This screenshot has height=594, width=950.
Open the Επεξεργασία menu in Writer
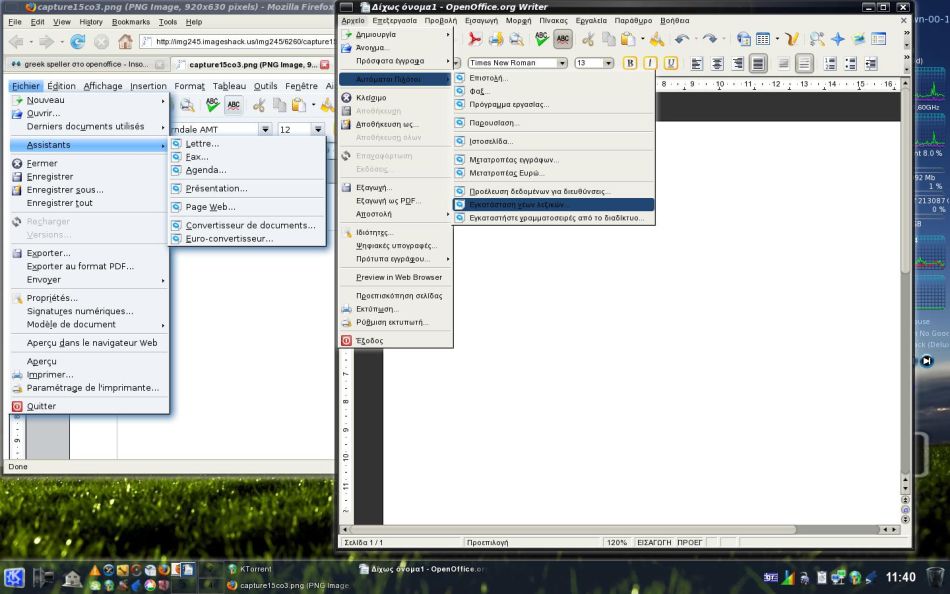click(394, 21)
